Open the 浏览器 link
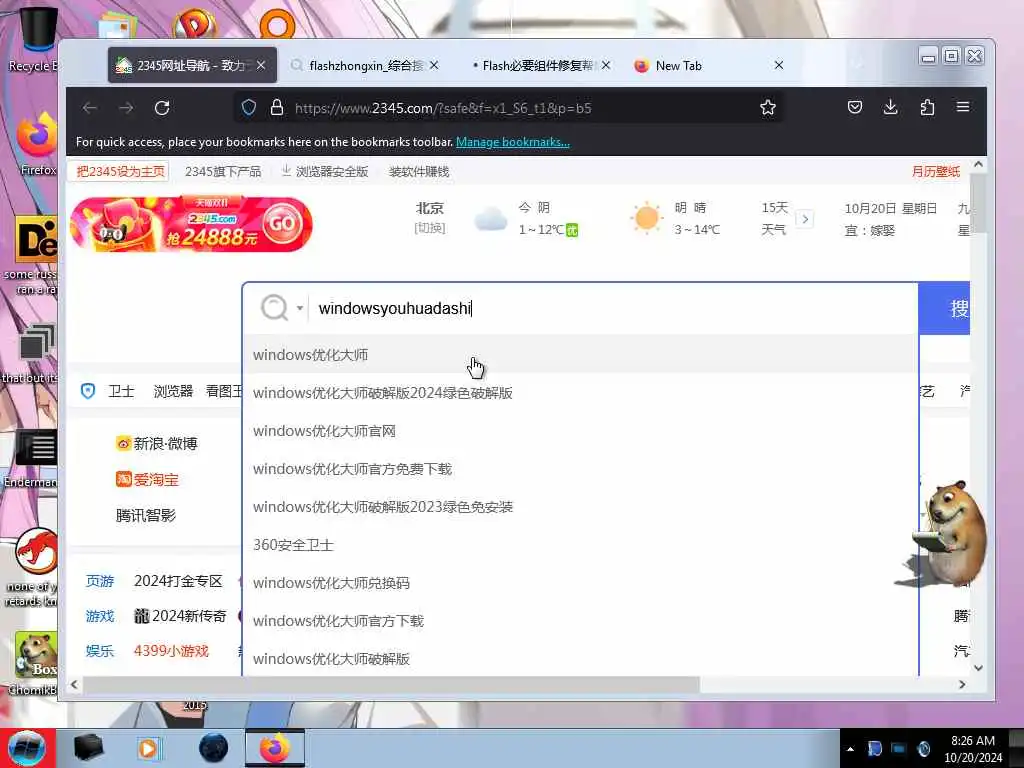Screen dimensions: 1024x768 pos(173,391)
